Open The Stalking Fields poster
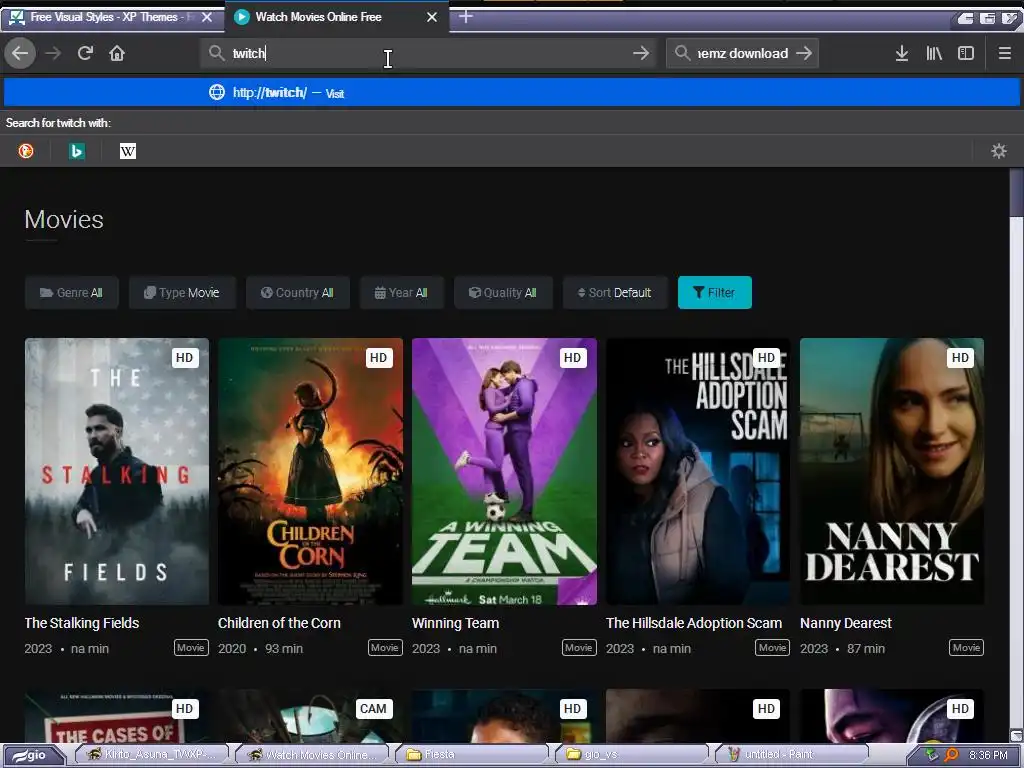1024x768 pixels. (117, 471)
